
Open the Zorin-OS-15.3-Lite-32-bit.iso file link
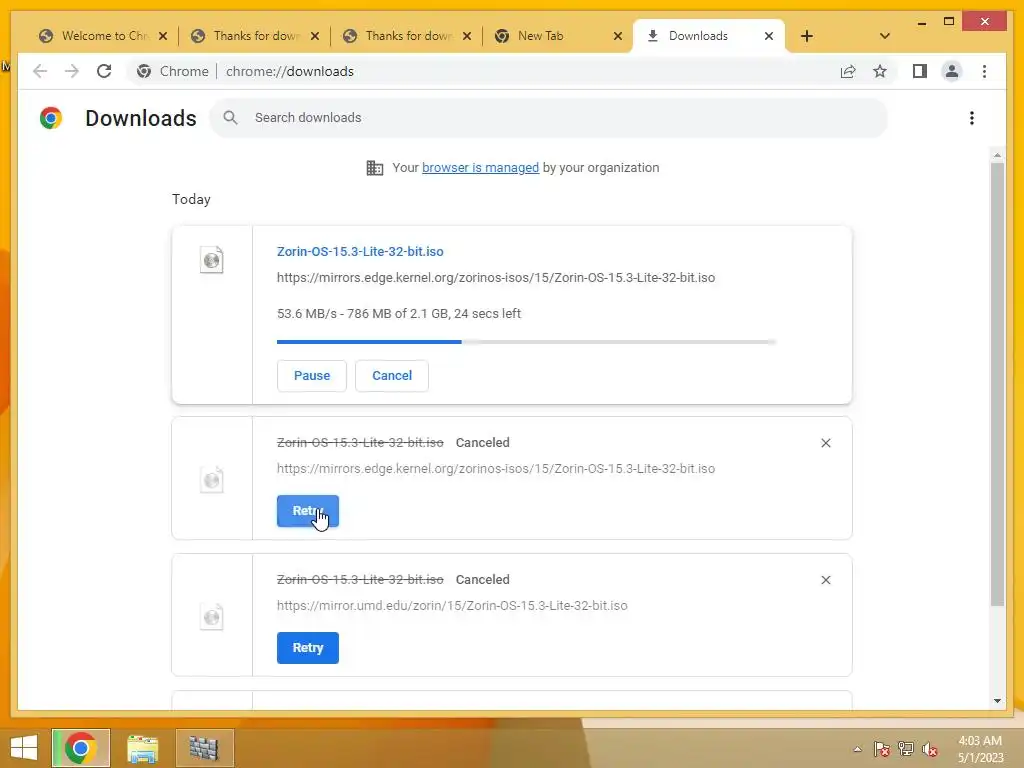[360, 251]
